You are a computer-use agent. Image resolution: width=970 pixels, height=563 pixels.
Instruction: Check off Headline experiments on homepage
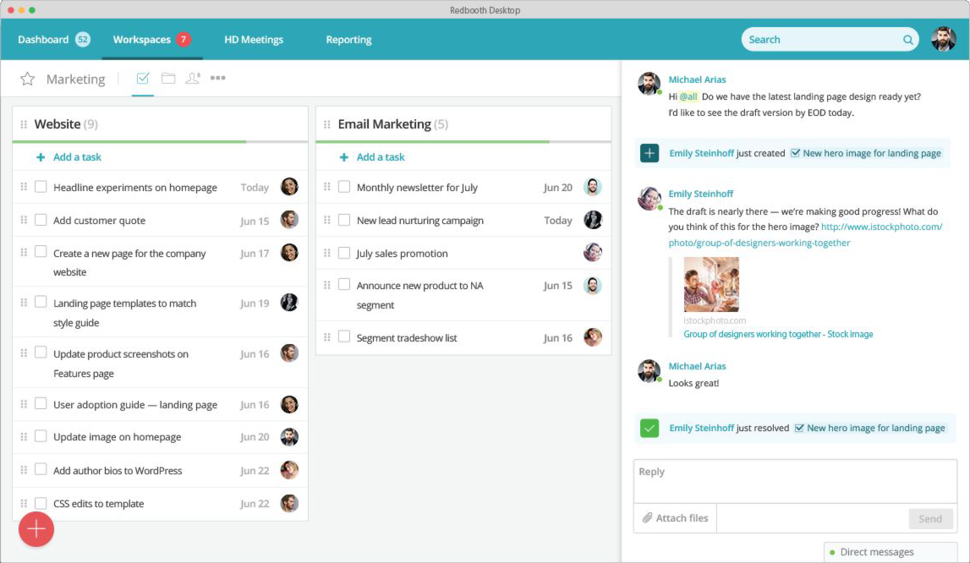41,186
